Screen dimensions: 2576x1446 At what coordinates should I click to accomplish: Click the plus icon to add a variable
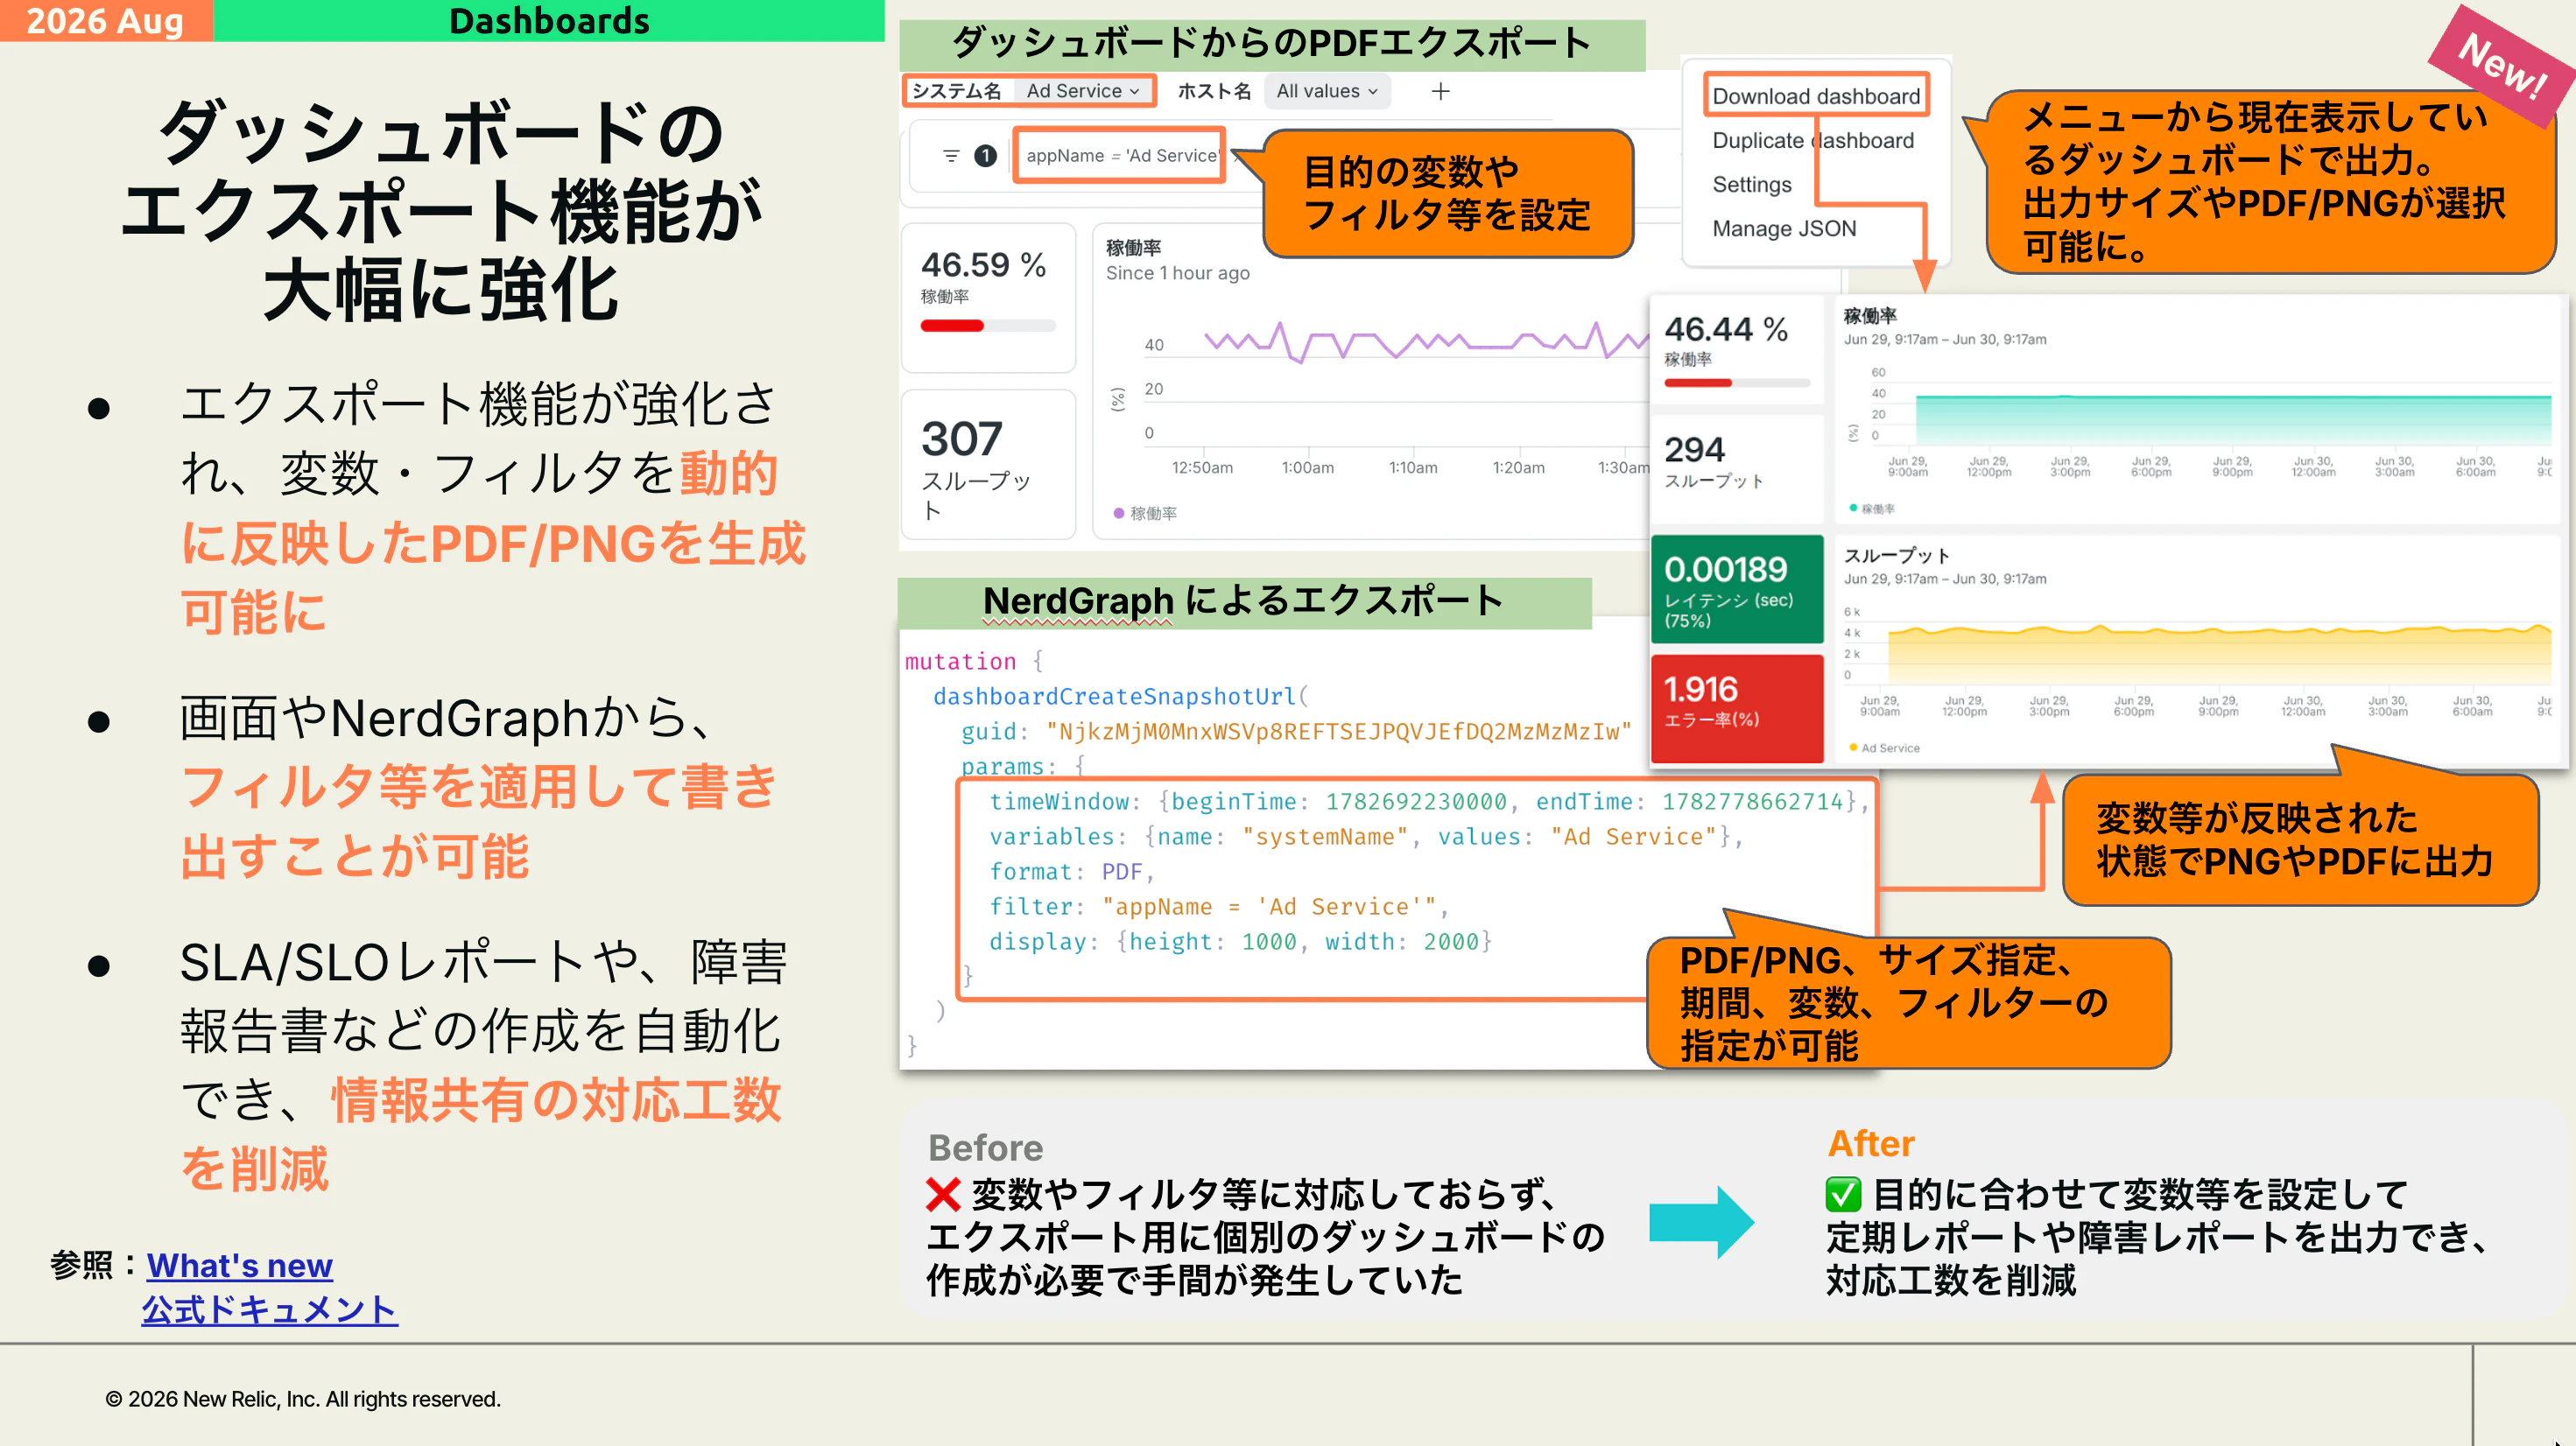[x=1440, y=92]
